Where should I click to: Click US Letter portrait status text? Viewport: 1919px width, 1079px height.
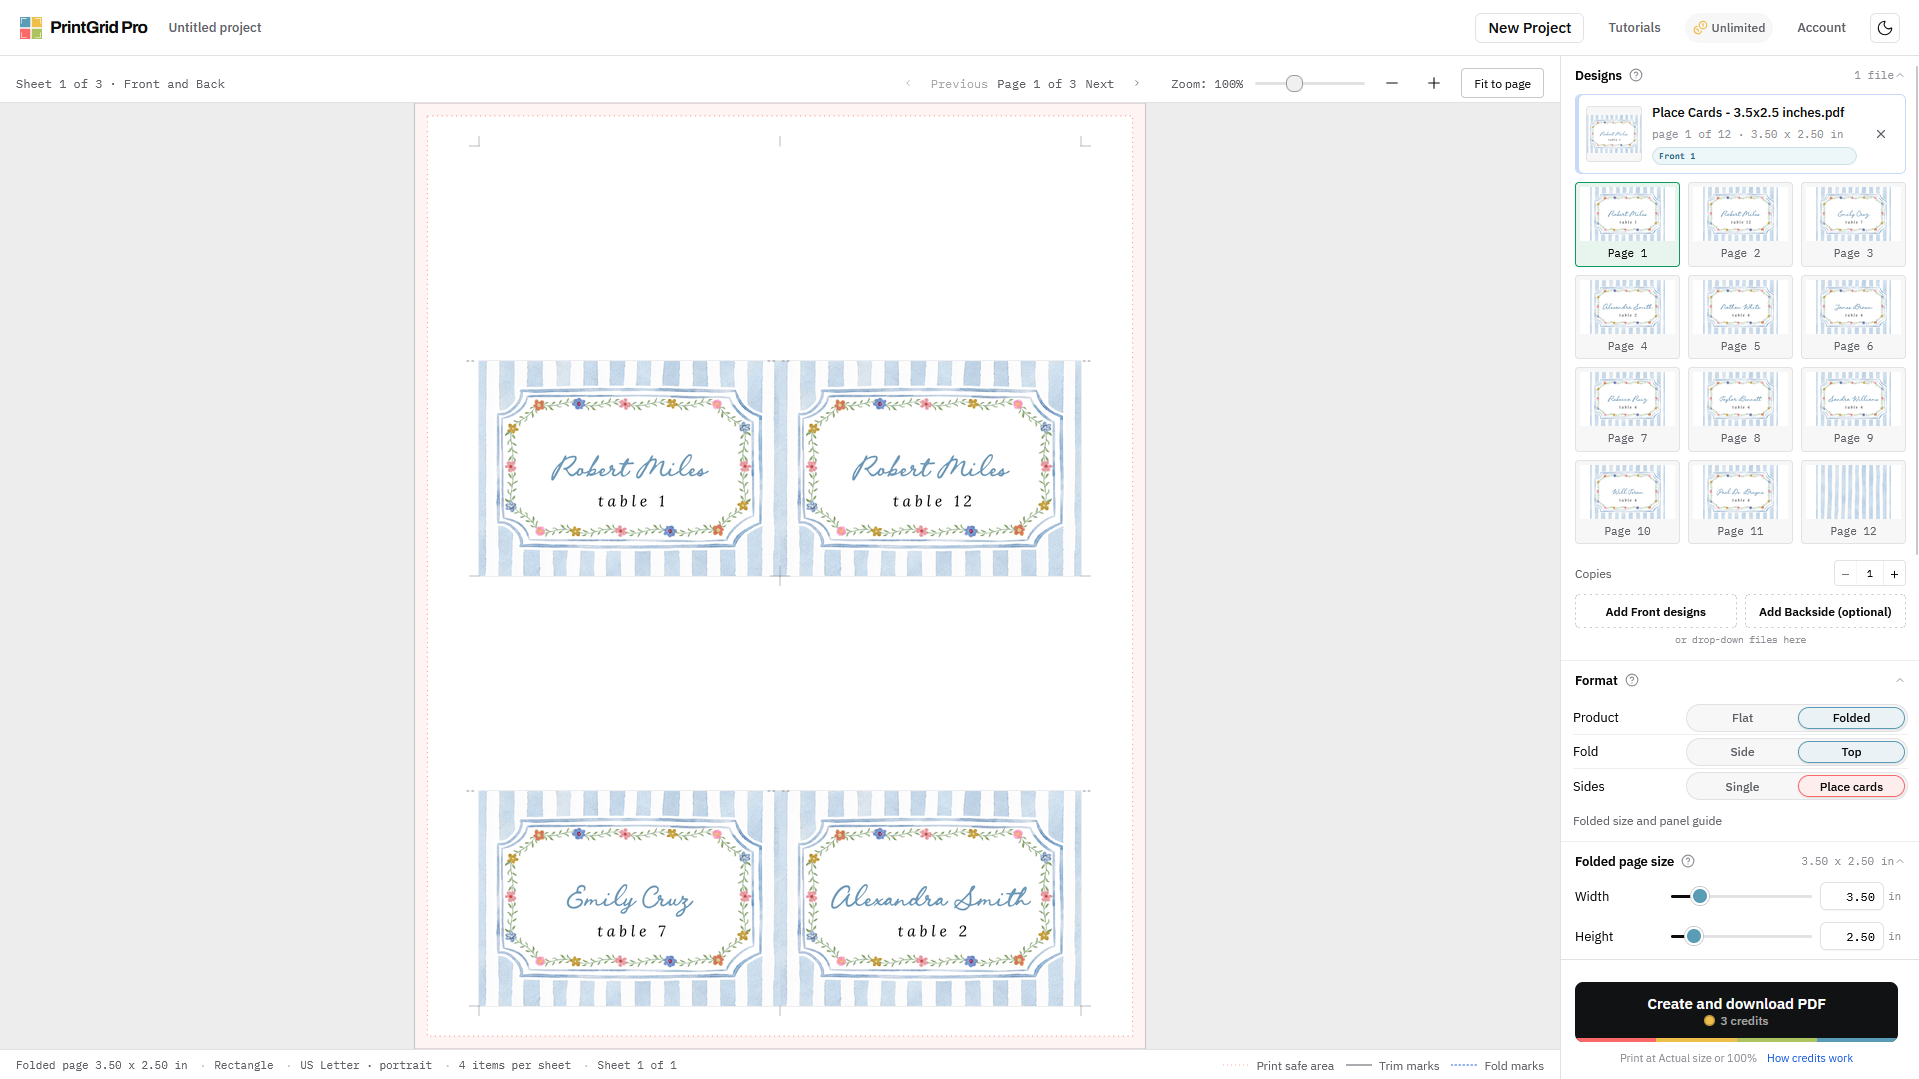tap(366, 1066)
